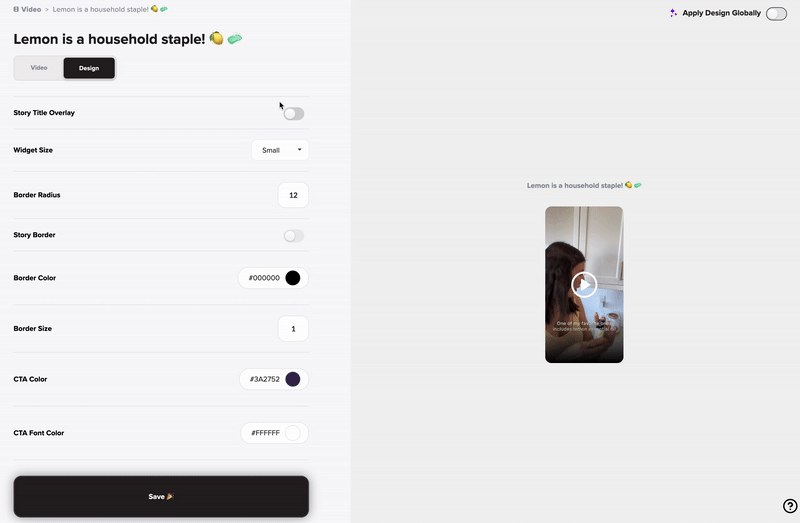
Task: Click the help question mark icon
Action: click(790, 506)
